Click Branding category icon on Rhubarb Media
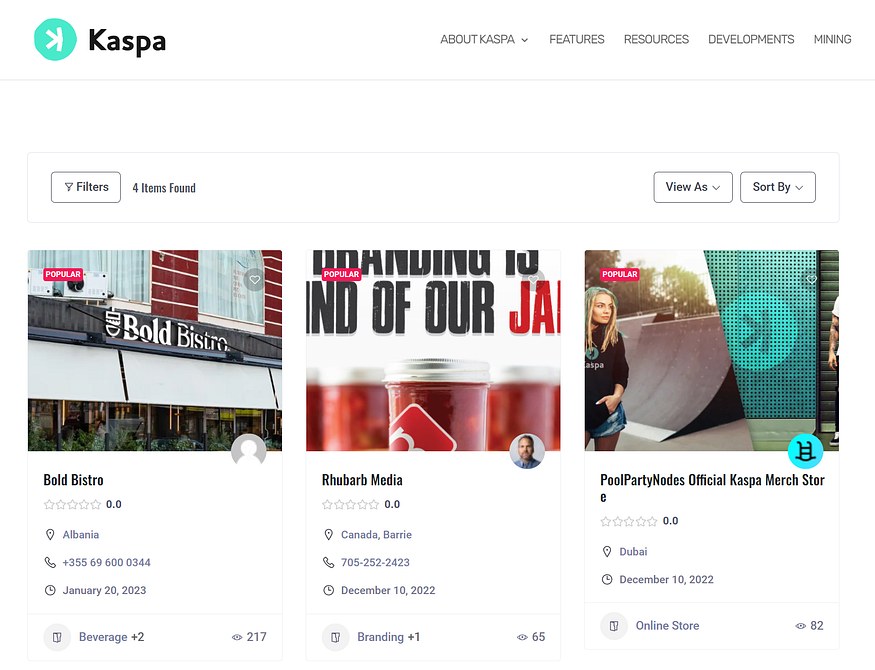The image size is (875, 670). [335, 637]
